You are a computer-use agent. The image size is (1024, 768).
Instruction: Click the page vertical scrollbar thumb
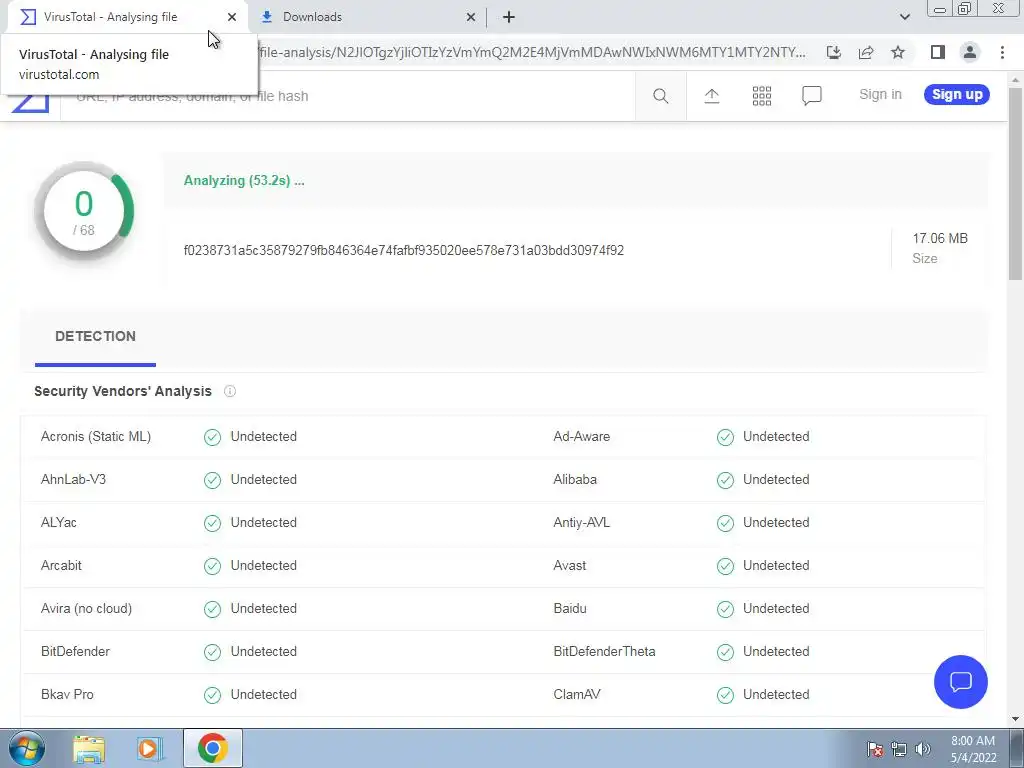[x=1016, y=183]
